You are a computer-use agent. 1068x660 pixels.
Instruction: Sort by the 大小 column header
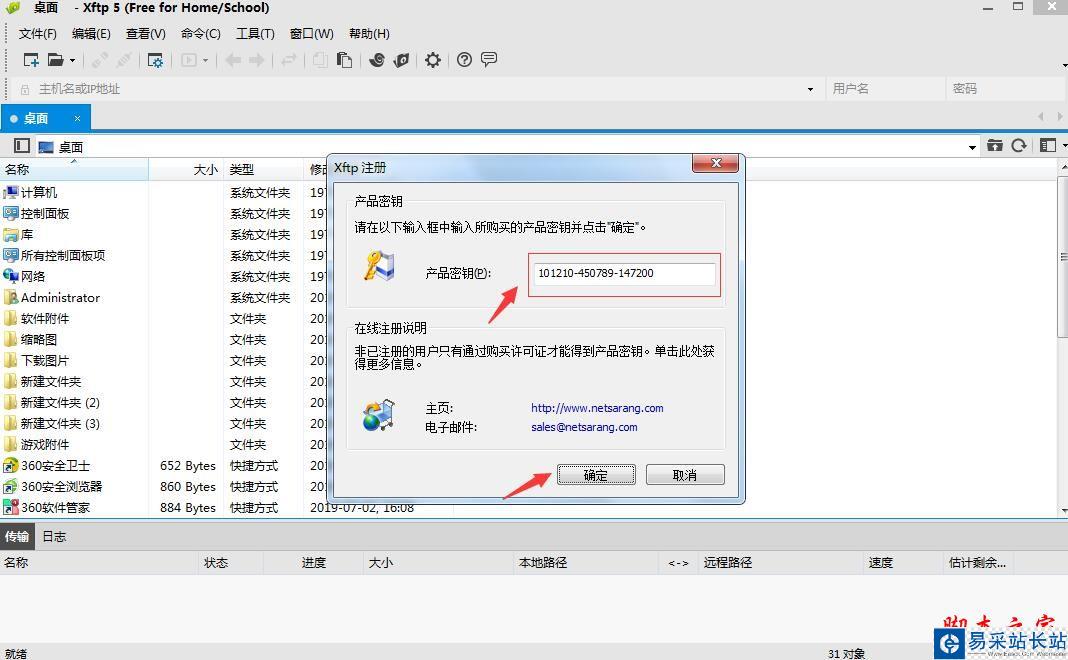[x=186, y=170]
